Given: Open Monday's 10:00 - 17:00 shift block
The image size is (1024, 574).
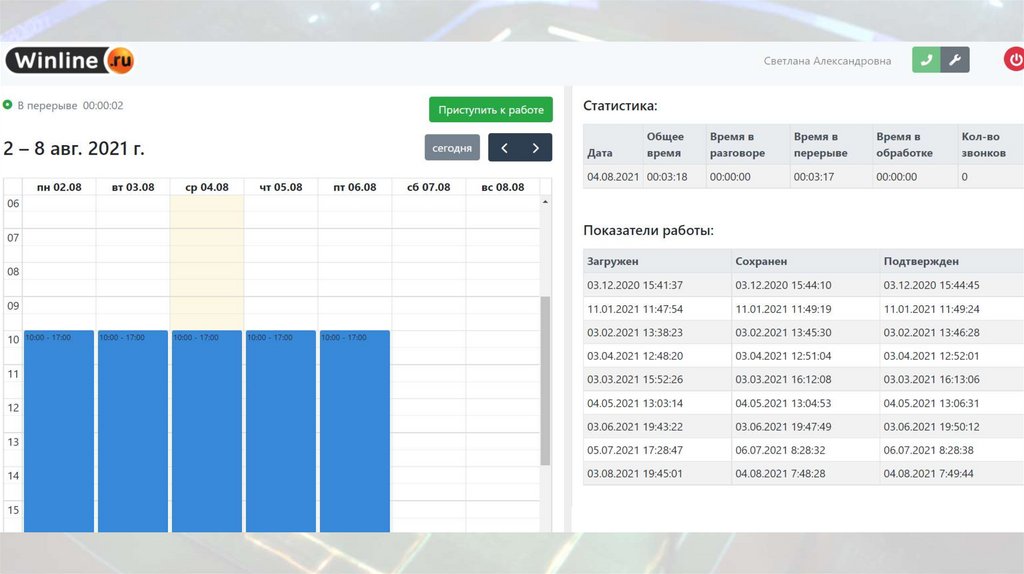Looking at the screenshot, I should [59, 430].
